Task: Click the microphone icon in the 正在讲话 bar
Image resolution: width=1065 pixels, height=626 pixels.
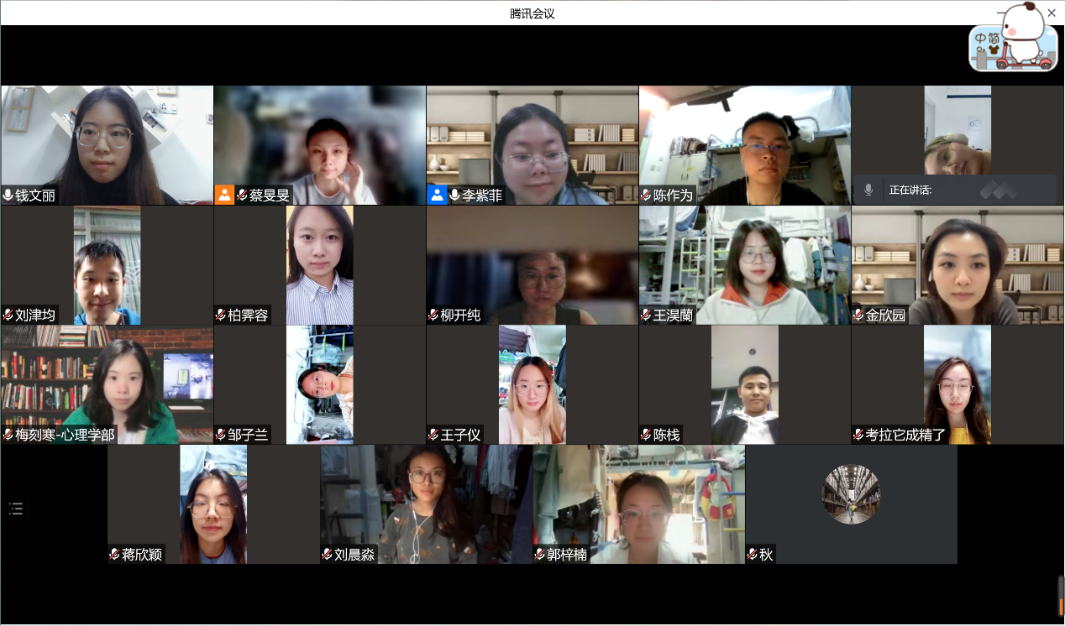Action: pos(868,189)
